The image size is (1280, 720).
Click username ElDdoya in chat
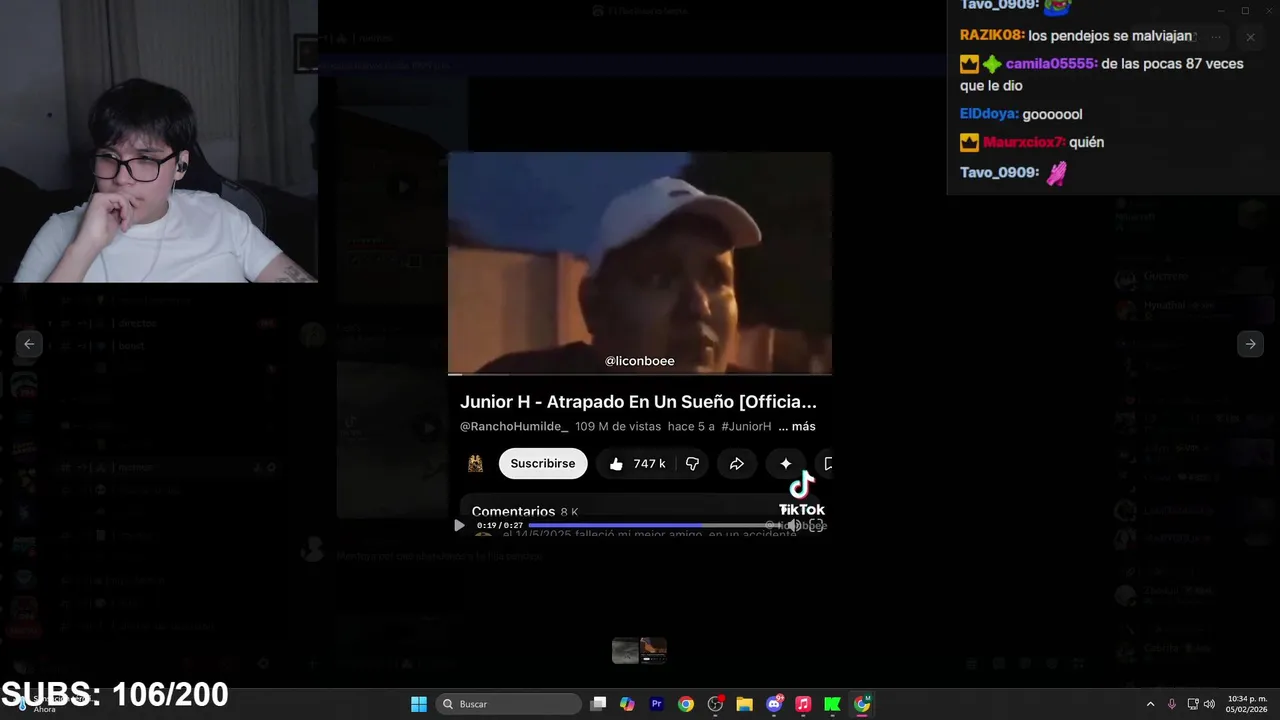[x=989, y=114]
